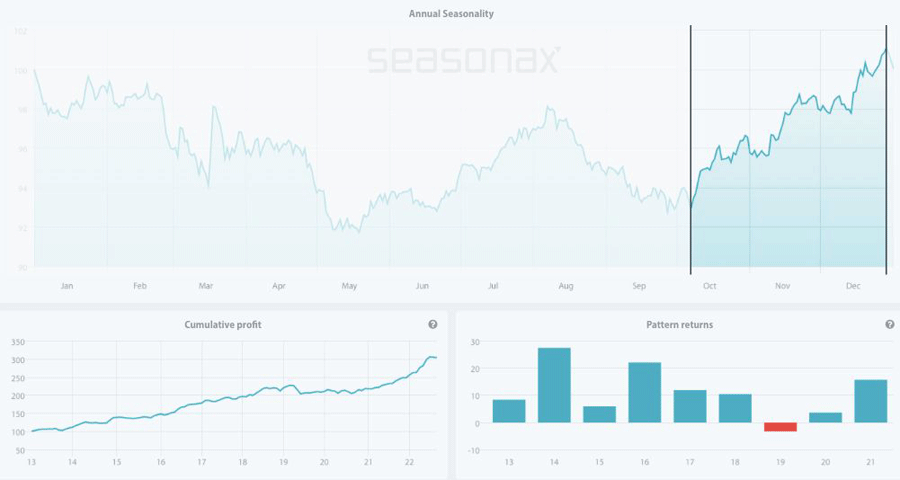Click the Nov label on the month axis
Image resolution: width=900 pixels, height=480 pixels.
[x=782, y=286]
